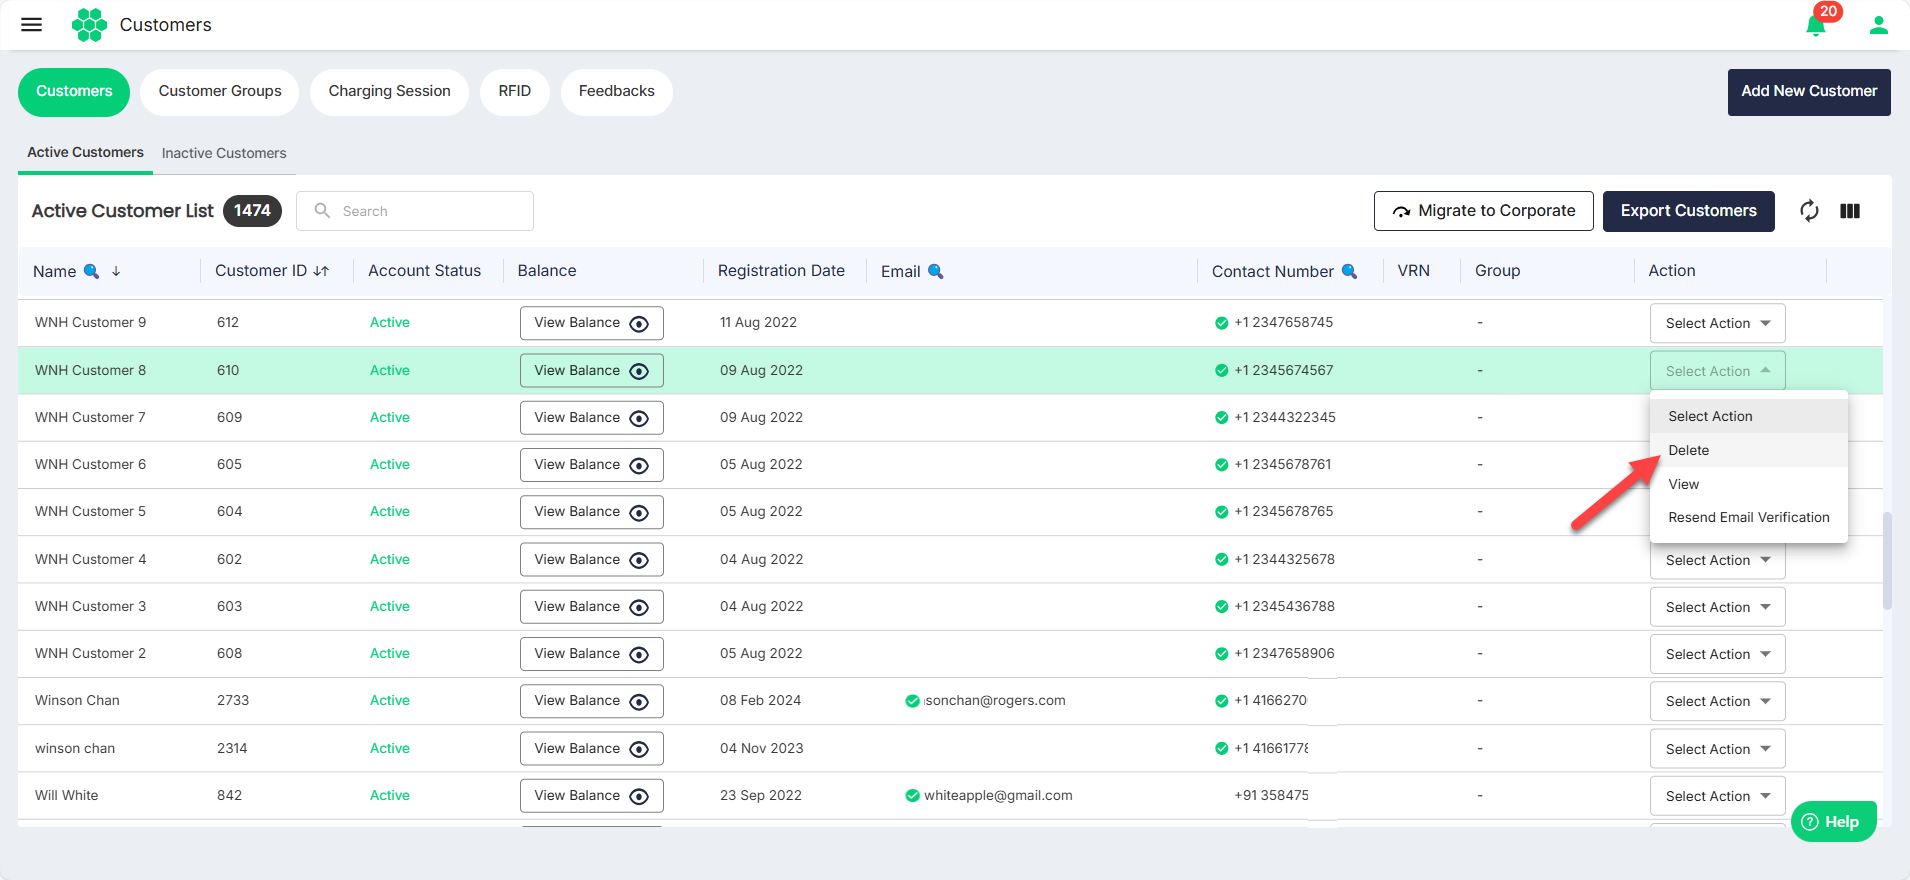The width and height of the screenshot is (1910, 880).
Task: Click the Help question mark icon
Action: click(x=1810, y=822)
